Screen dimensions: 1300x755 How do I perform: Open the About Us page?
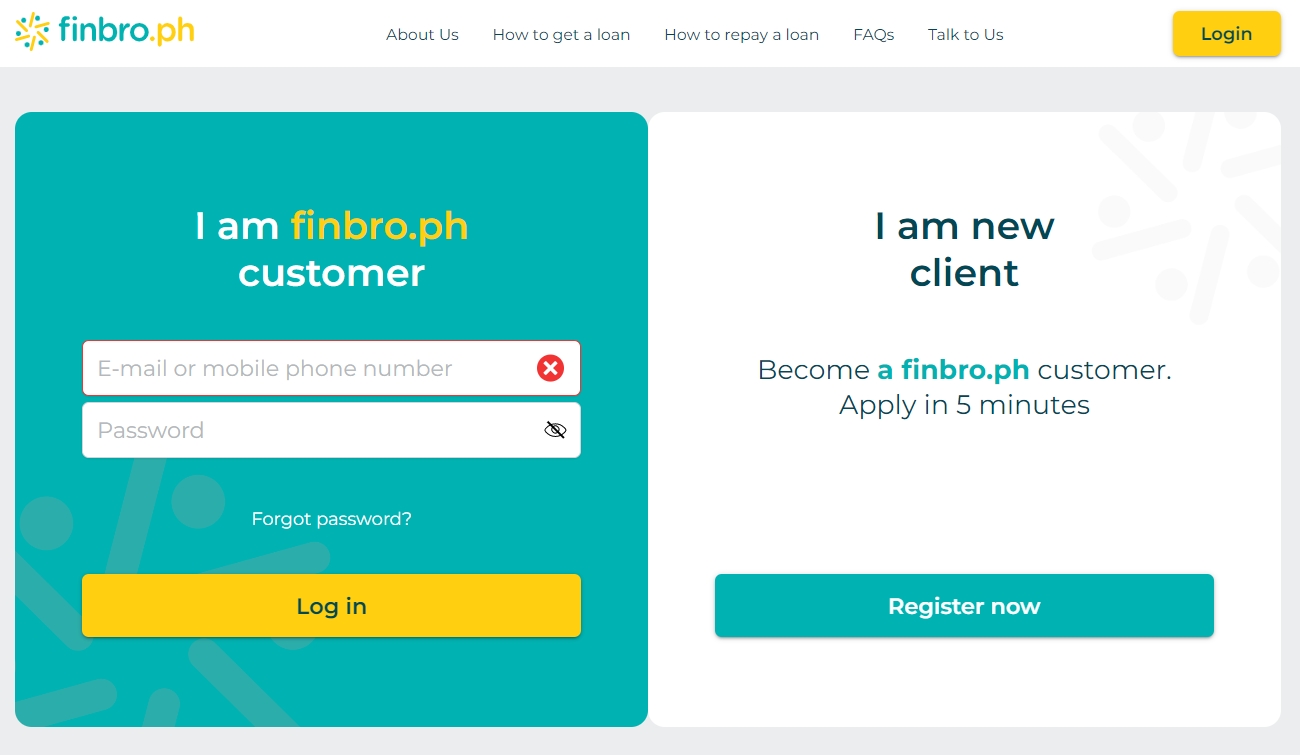point(422,34)
